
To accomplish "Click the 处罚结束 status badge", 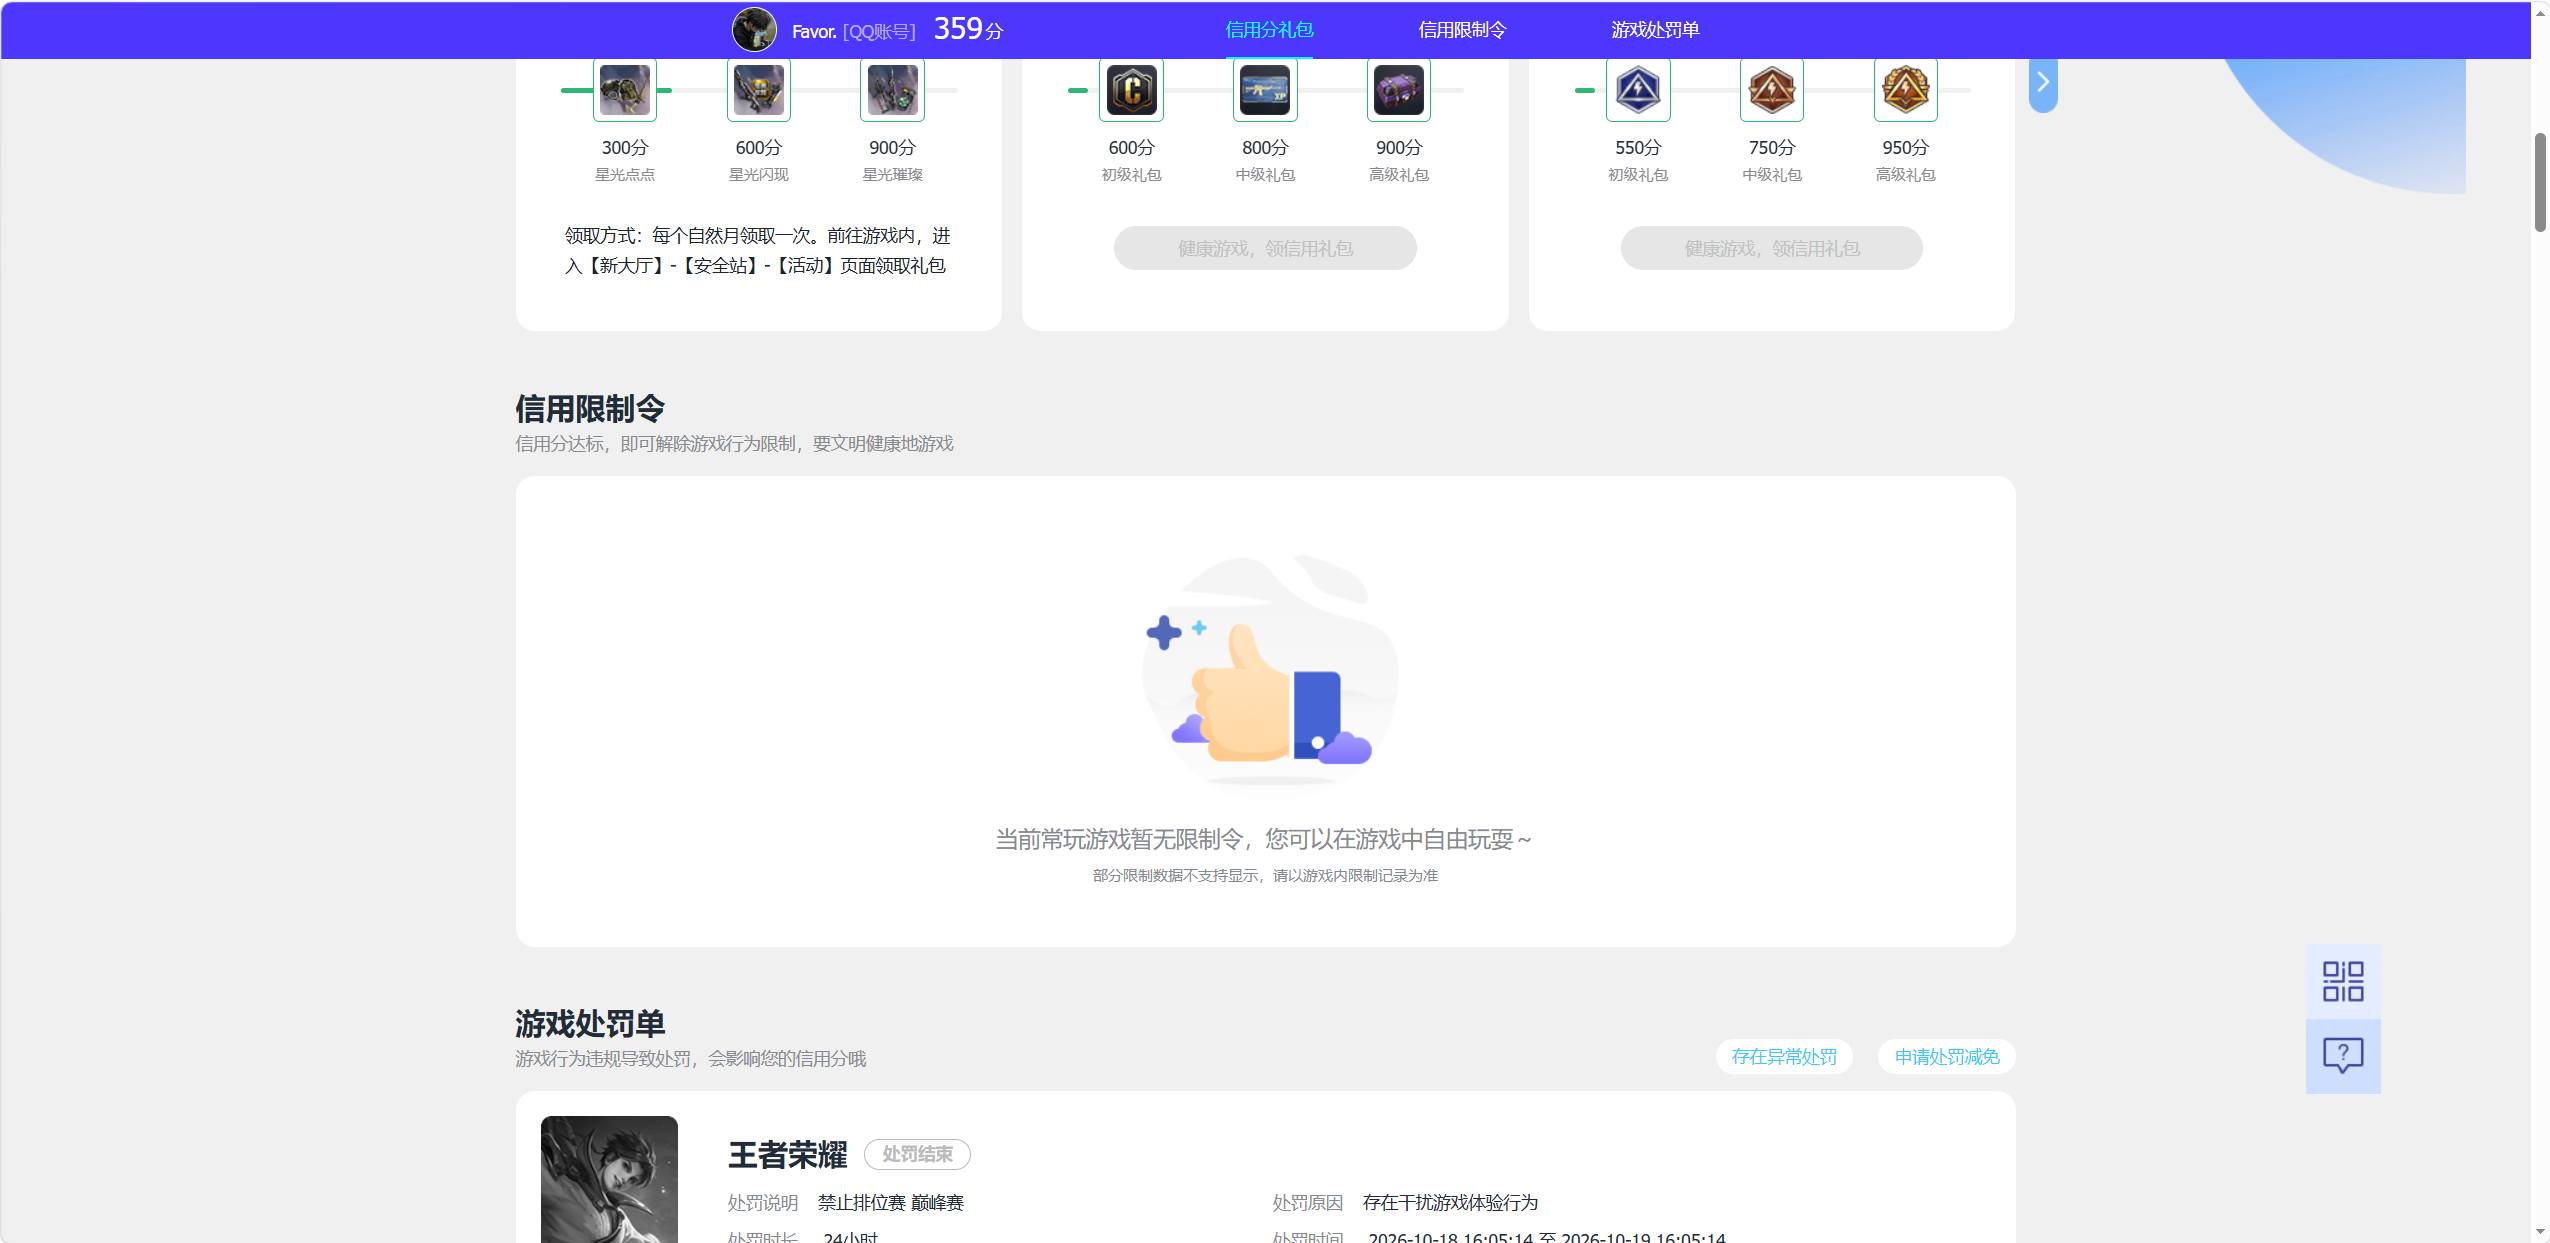I will click(917, 1154).
